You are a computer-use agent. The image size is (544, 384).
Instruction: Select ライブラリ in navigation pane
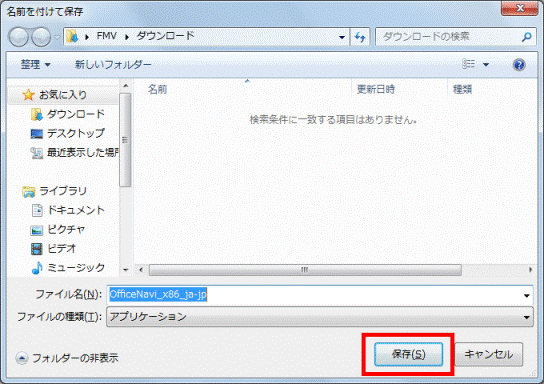(62, 191)
